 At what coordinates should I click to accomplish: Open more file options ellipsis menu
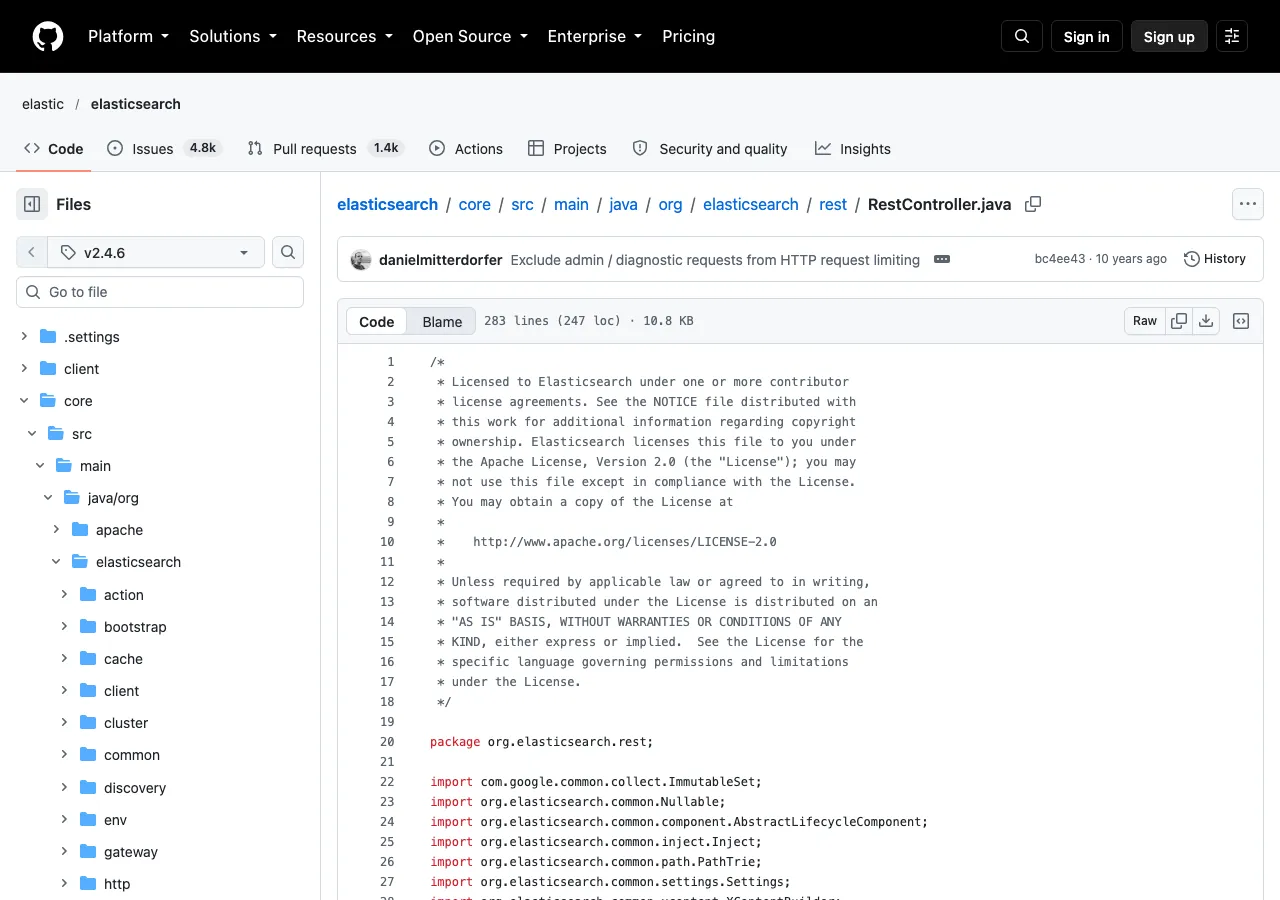pos(1247,204)
